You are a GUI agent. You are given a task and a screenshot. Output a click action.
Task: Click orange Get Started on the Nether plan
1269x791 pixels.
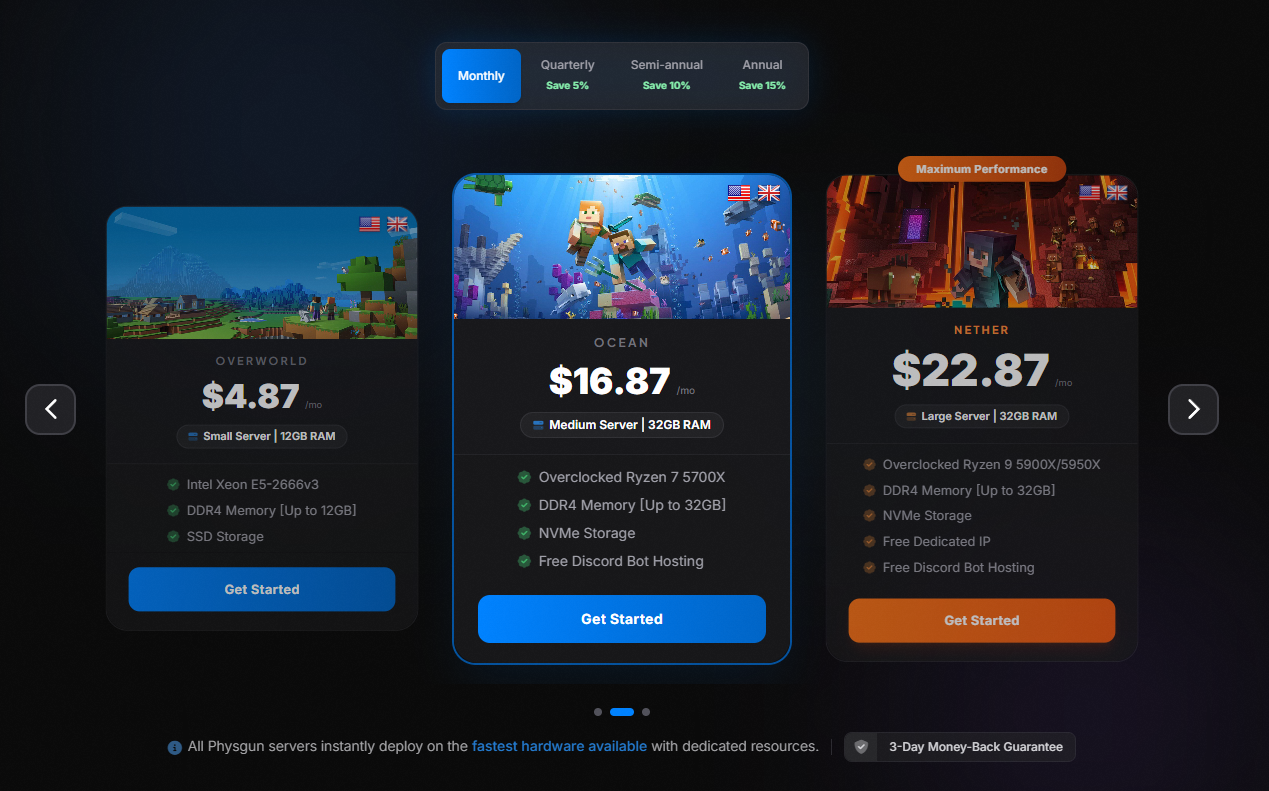click(x=982, y=620)
